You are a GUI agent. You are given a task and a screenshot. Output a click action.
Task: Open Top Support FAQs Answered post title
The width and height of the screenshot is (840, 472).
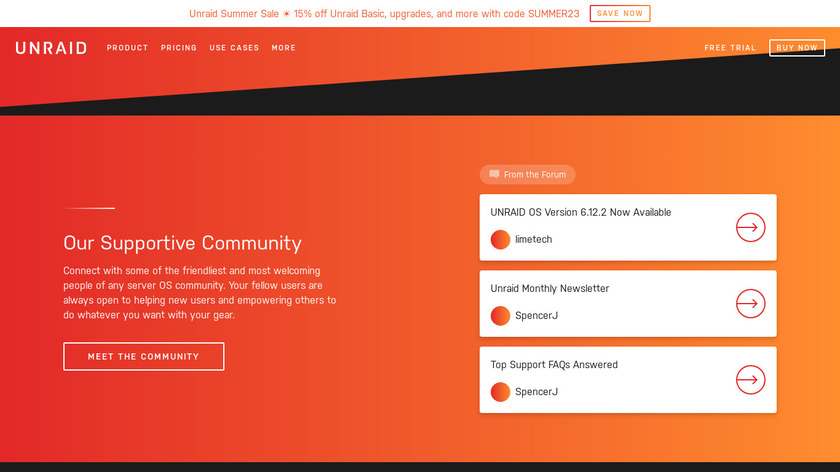(x=554, y=364)
